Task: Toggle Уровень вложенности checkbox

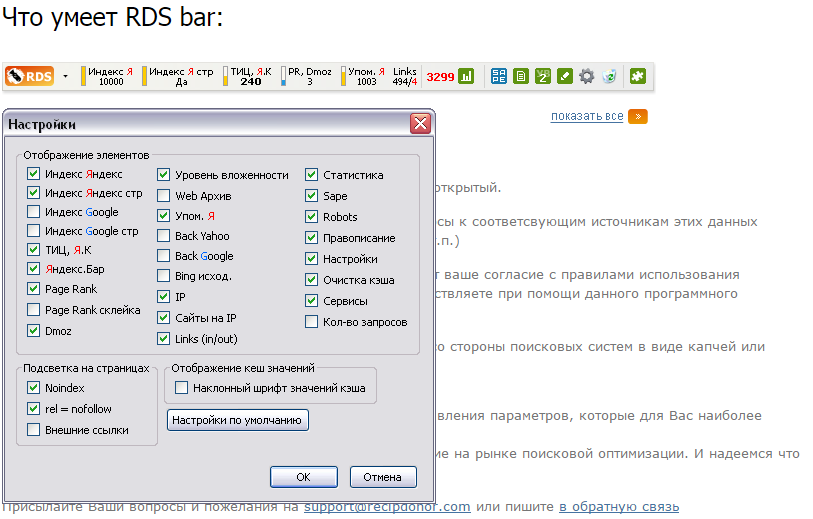Action: click(163, 175)
